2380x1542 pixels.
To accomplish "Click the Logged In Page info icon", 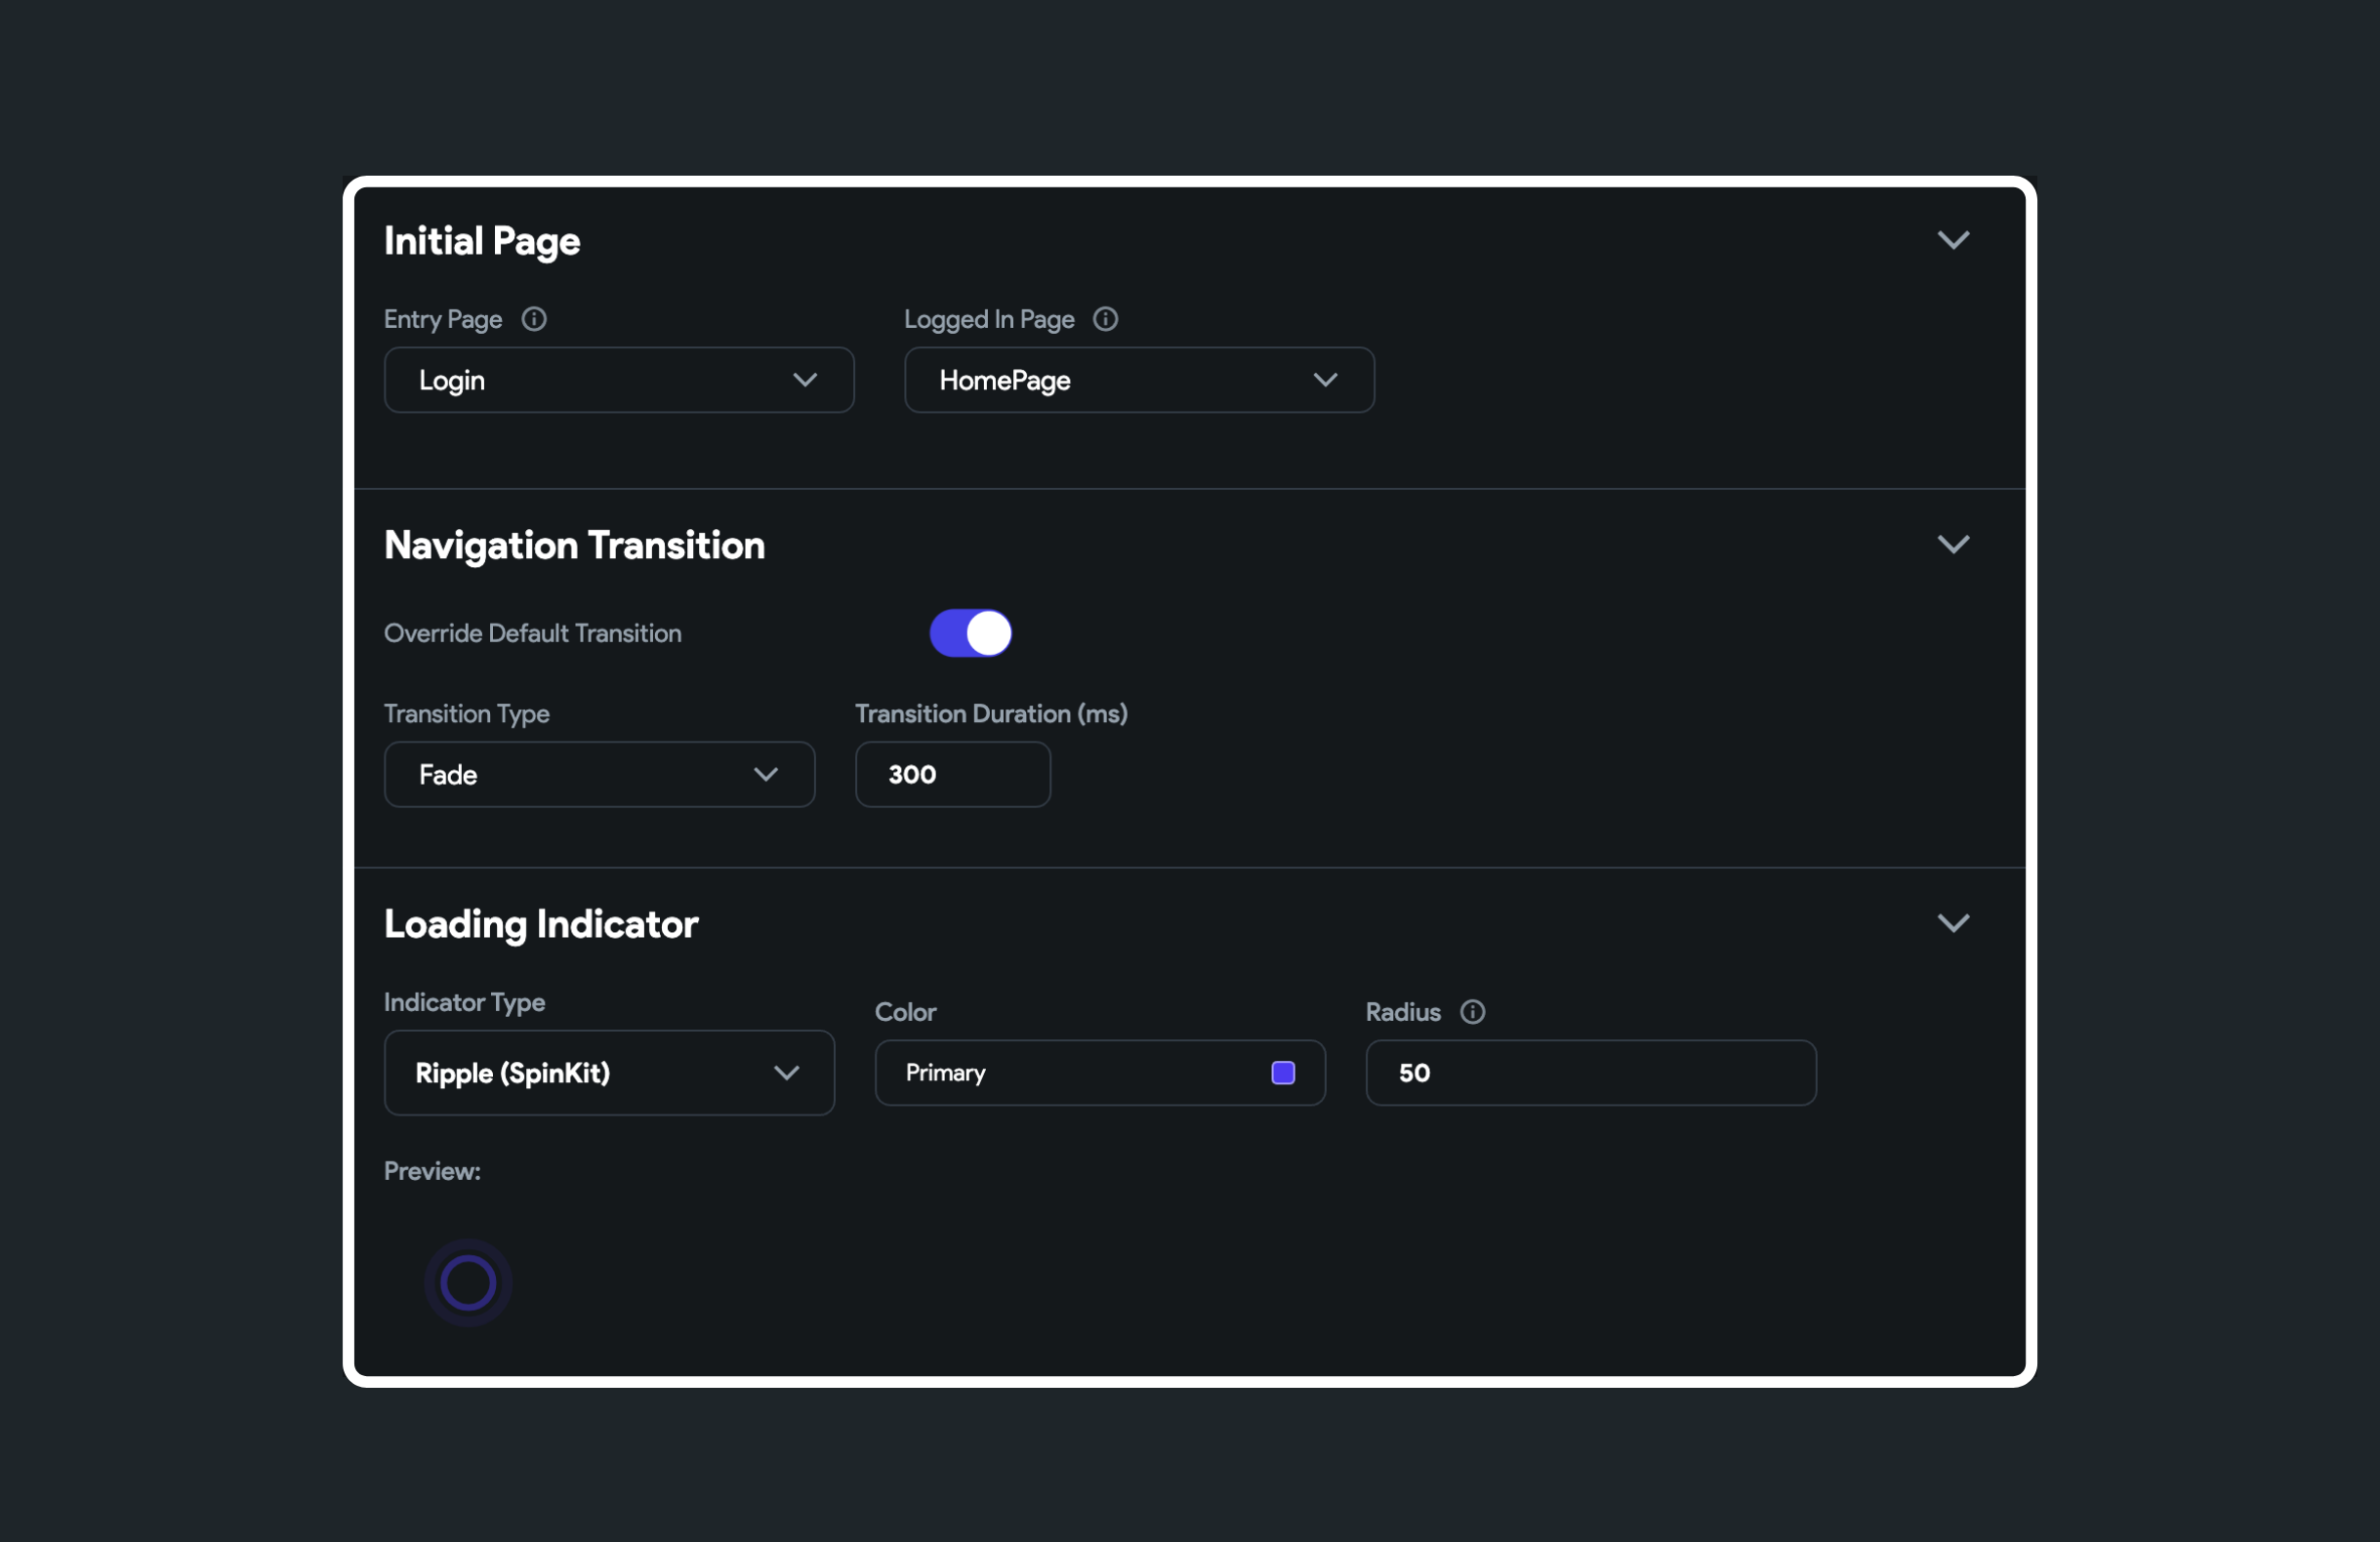I will pos(1105,319).
